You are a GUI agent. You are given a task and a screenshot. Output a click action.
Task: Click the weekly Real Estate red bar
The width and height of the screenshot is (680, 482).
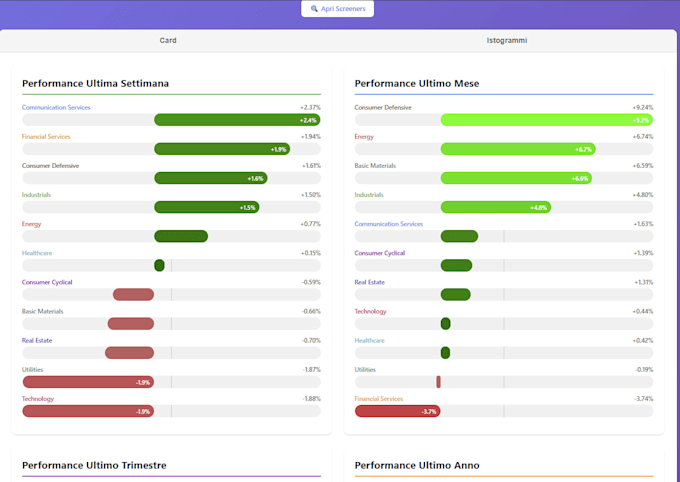tap(129, 353)
